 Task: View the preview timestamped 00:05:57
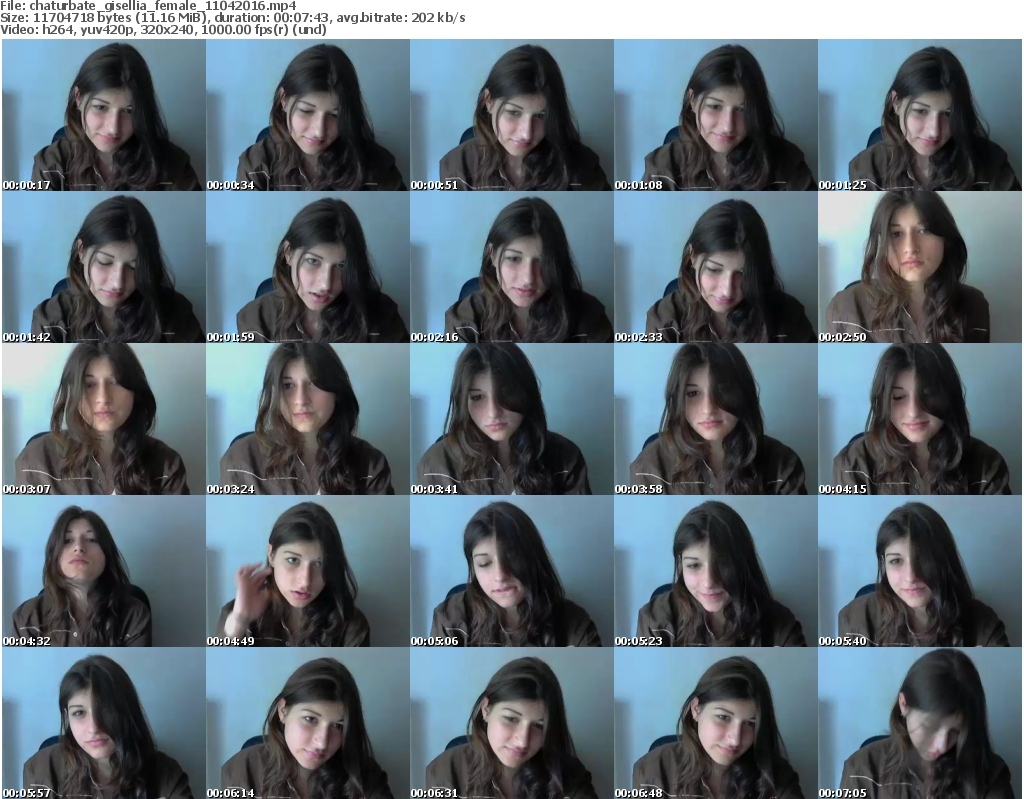(104, 723)
